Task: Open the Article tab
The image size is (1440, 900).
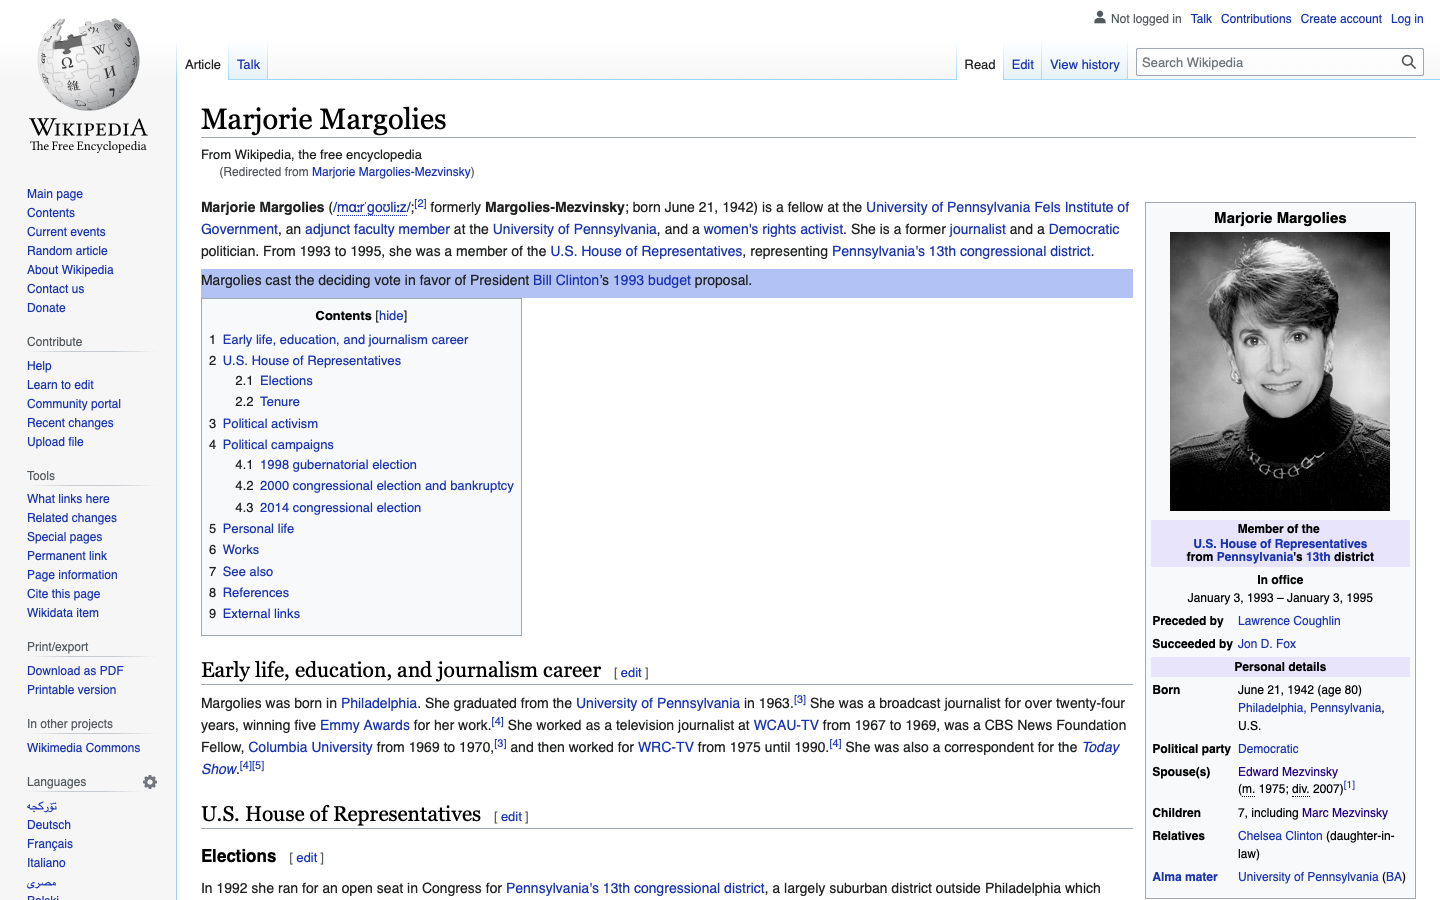Action: coord(203,65)
